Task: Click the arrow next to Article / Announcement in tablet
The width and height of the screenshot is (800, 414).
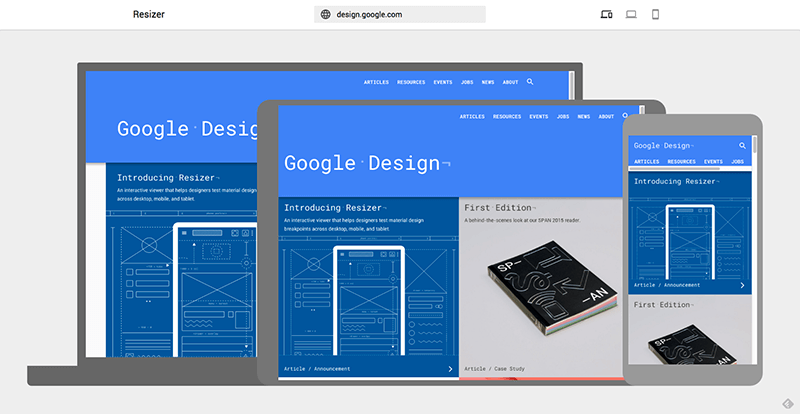Action: (450, 369)
